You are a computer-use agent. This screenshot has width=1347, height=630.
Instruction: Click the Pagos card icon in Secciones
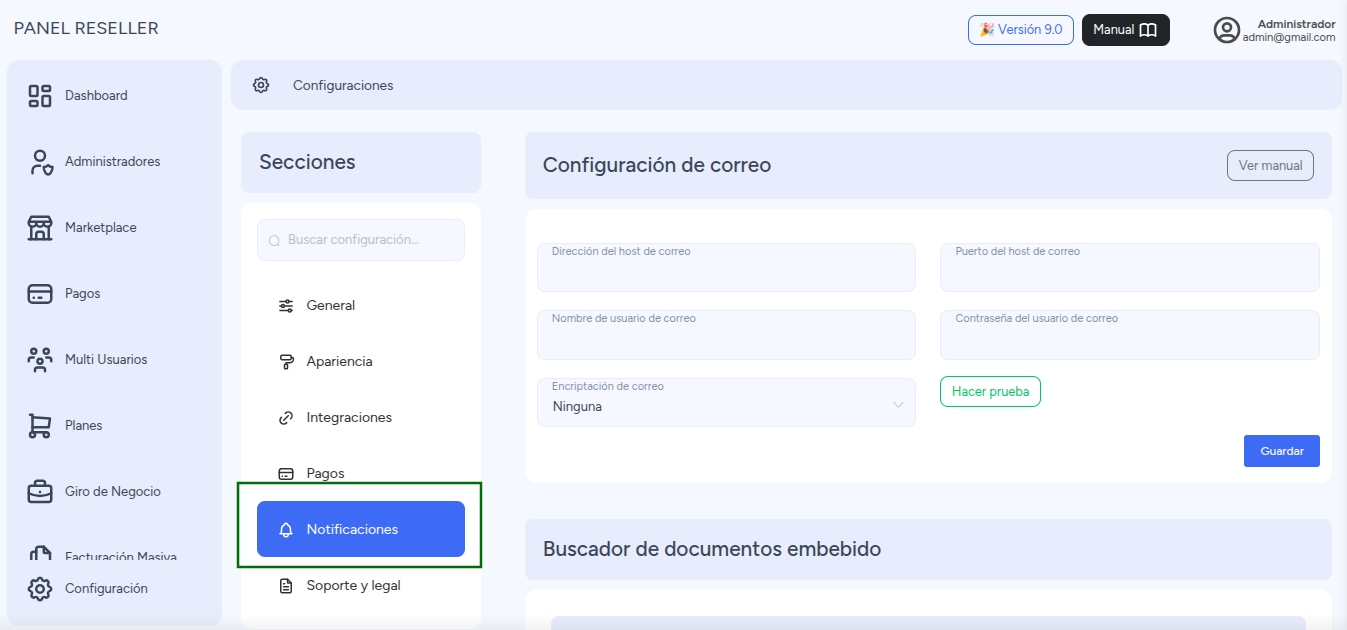click(x=286, y=474)
